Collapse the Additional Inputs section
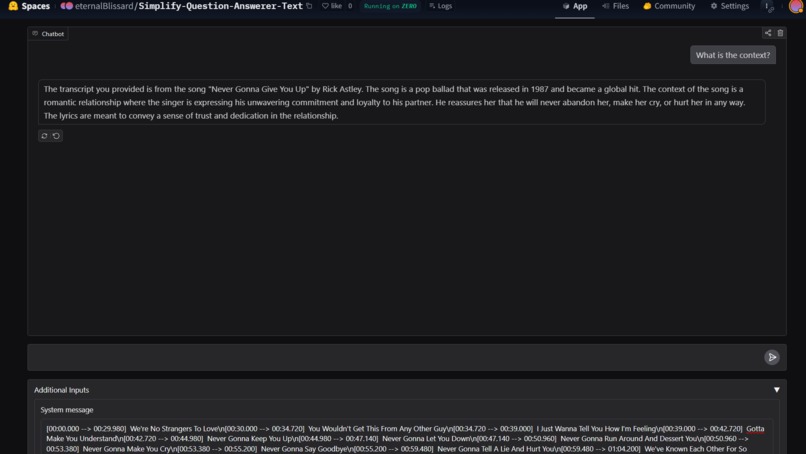Image resolution: width=806 pixels, height=454 pixels. pos(776,390)
